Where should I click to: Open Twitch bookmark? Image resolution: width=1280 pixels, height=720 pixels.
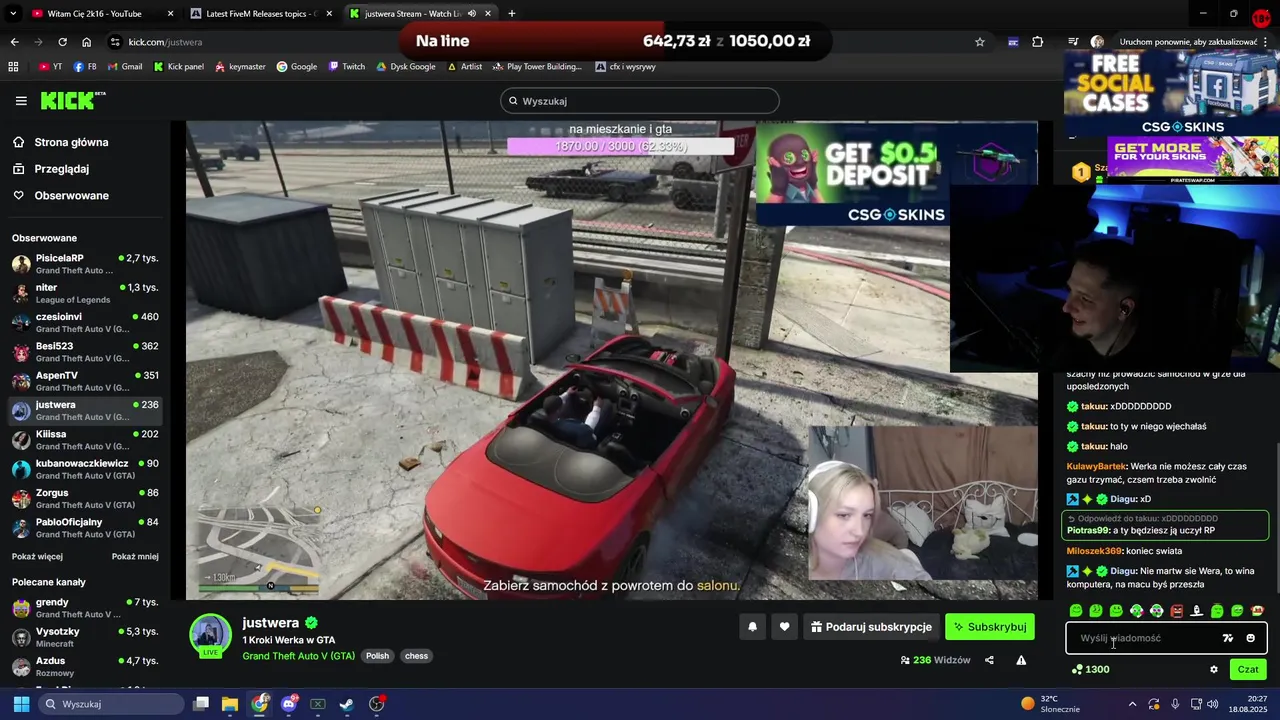[347, 67]
